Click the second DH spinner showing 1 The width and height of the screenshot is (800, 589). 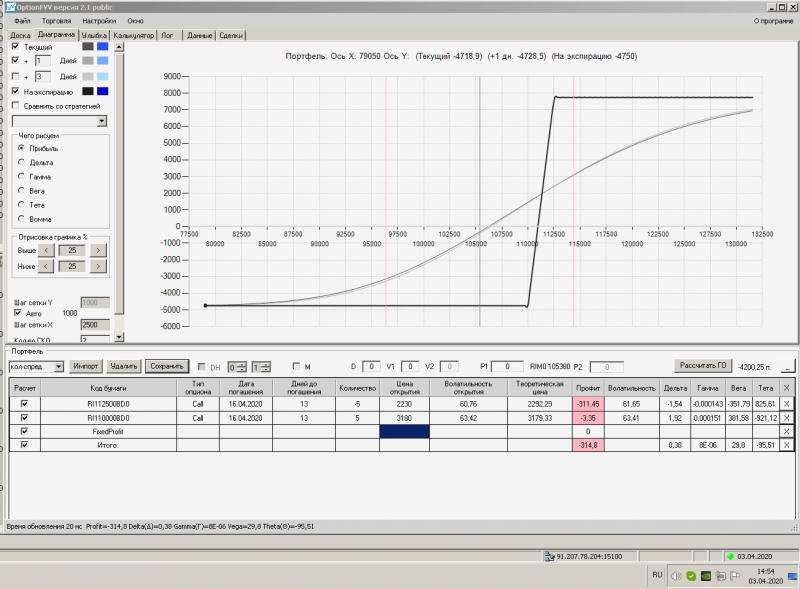pyautogui.click(x=261, y=367)
